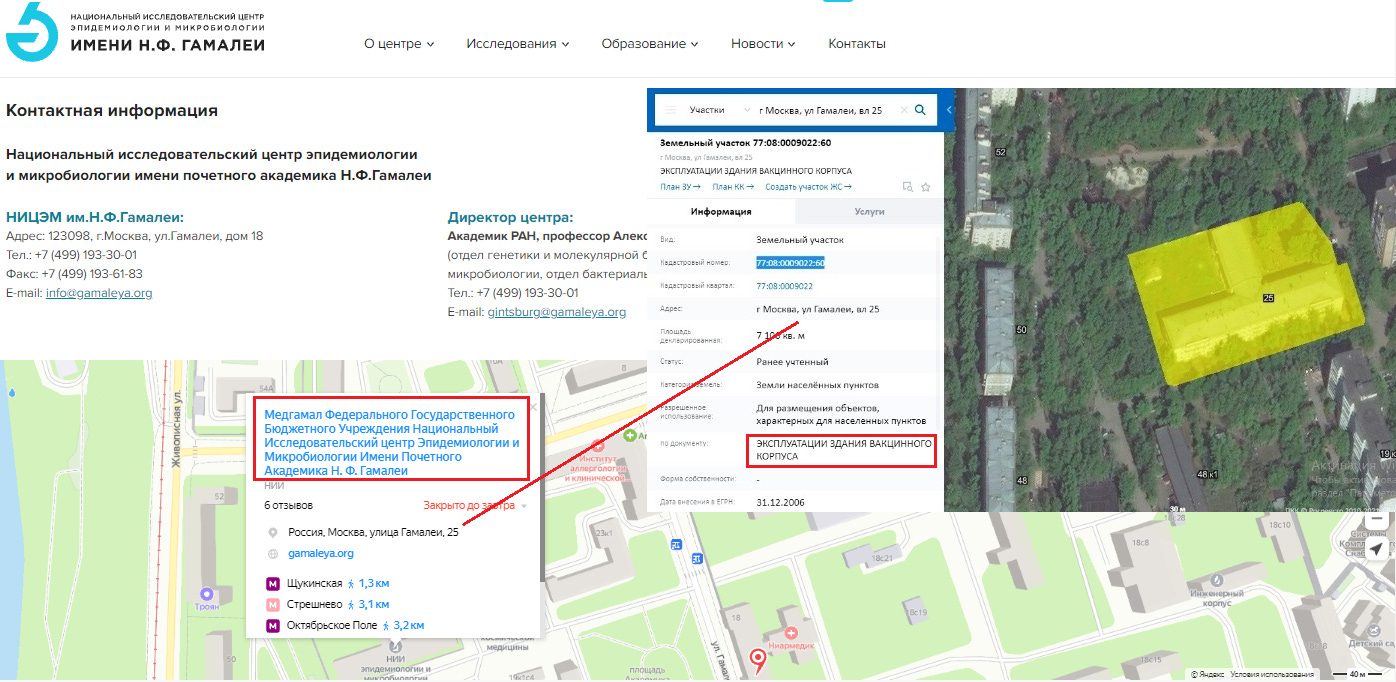Click the Троян purple map marker

click(207, 594)
